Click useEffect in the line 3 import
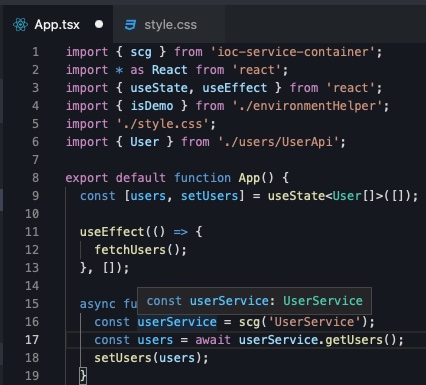426x385 pixels. click(235, 88)
